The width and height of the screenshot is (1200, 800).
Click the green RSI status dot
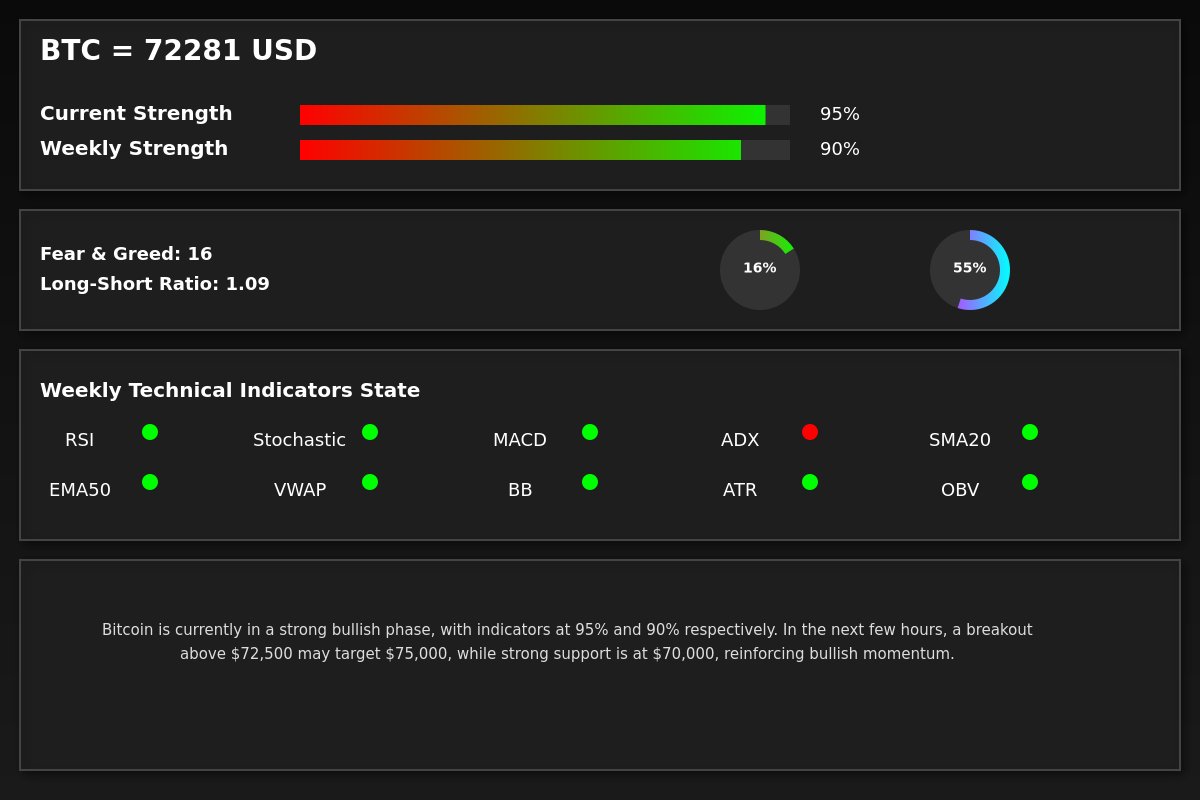[150, 432]
